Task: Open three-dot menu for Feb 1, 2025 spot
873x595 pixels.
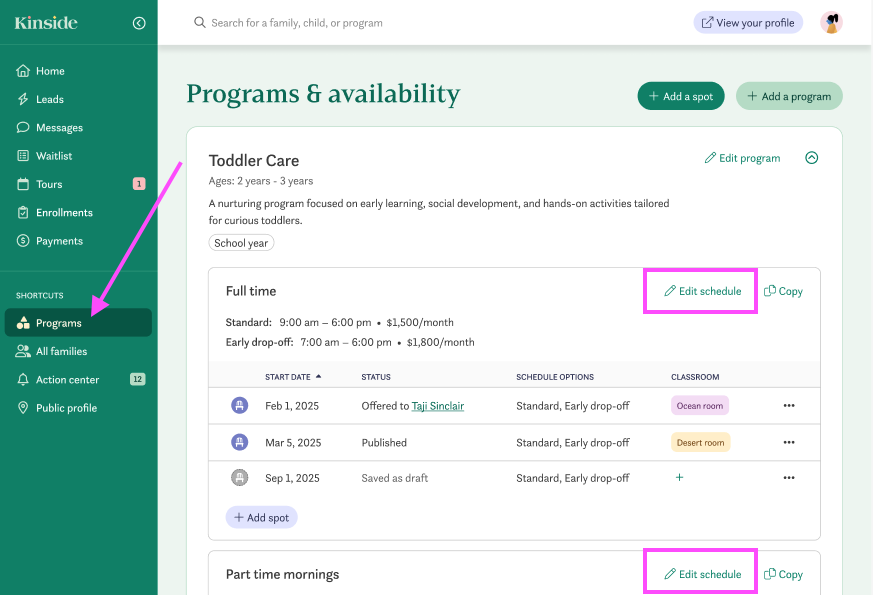Action: (x=789, y=406)
